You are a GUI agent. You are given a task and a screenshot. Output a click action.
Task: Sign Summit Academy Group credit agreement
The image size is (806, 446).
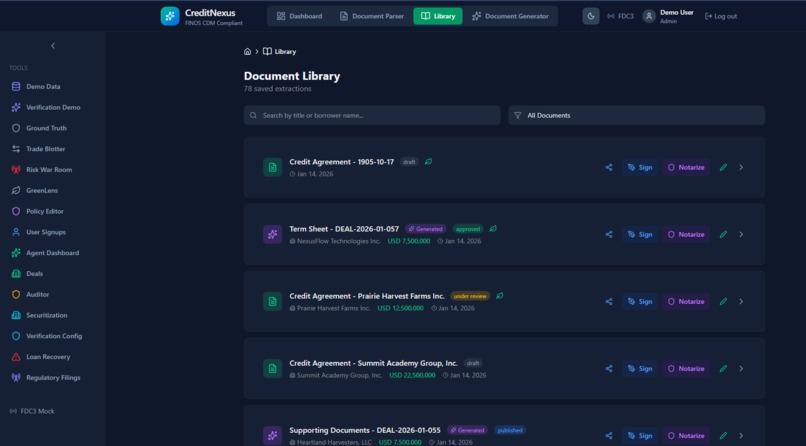click(640, 368)
